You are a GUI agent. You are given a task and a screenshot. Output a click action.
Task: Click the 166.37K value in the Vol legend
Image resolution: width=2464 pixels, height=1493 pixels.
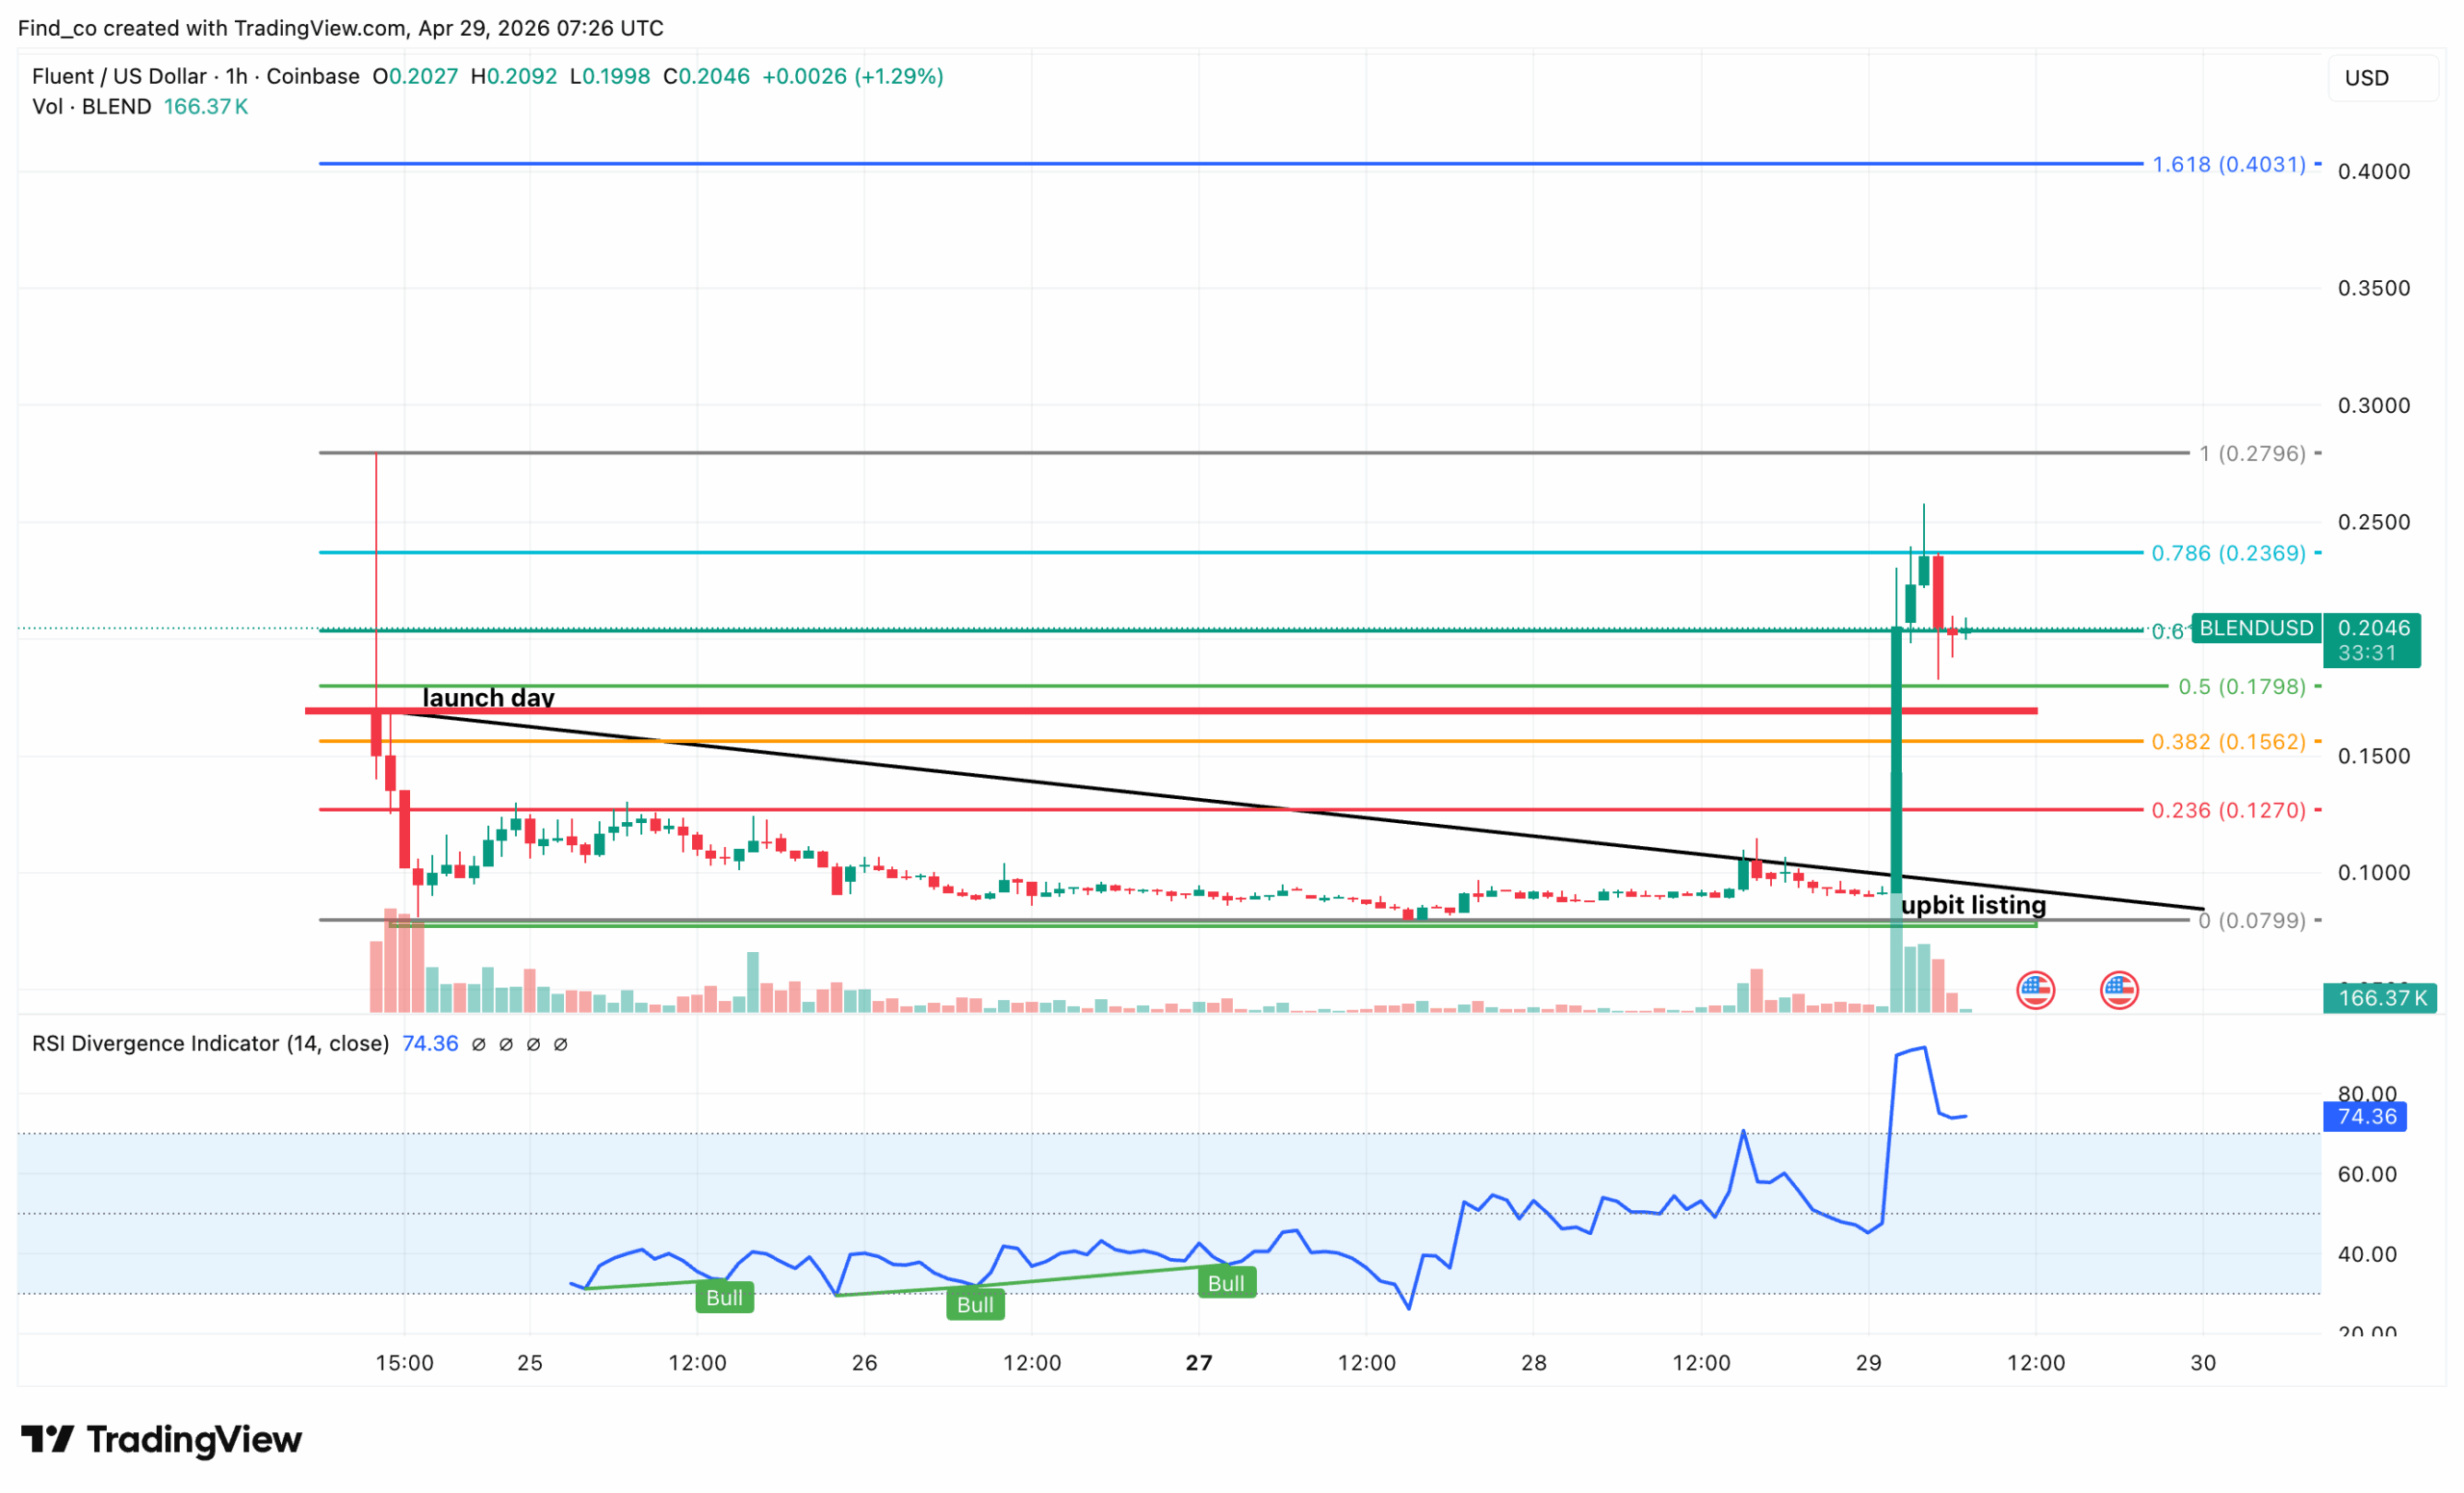point(205,107)
